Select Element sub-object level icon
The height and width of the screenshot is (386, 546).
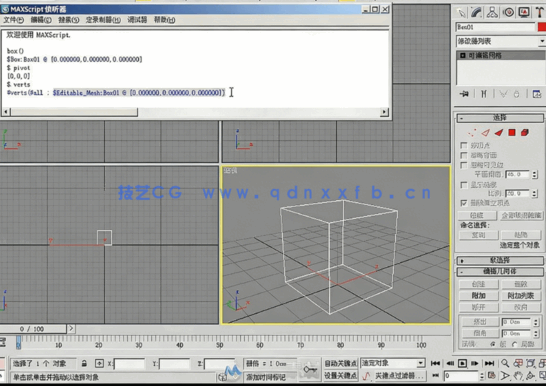525,133
